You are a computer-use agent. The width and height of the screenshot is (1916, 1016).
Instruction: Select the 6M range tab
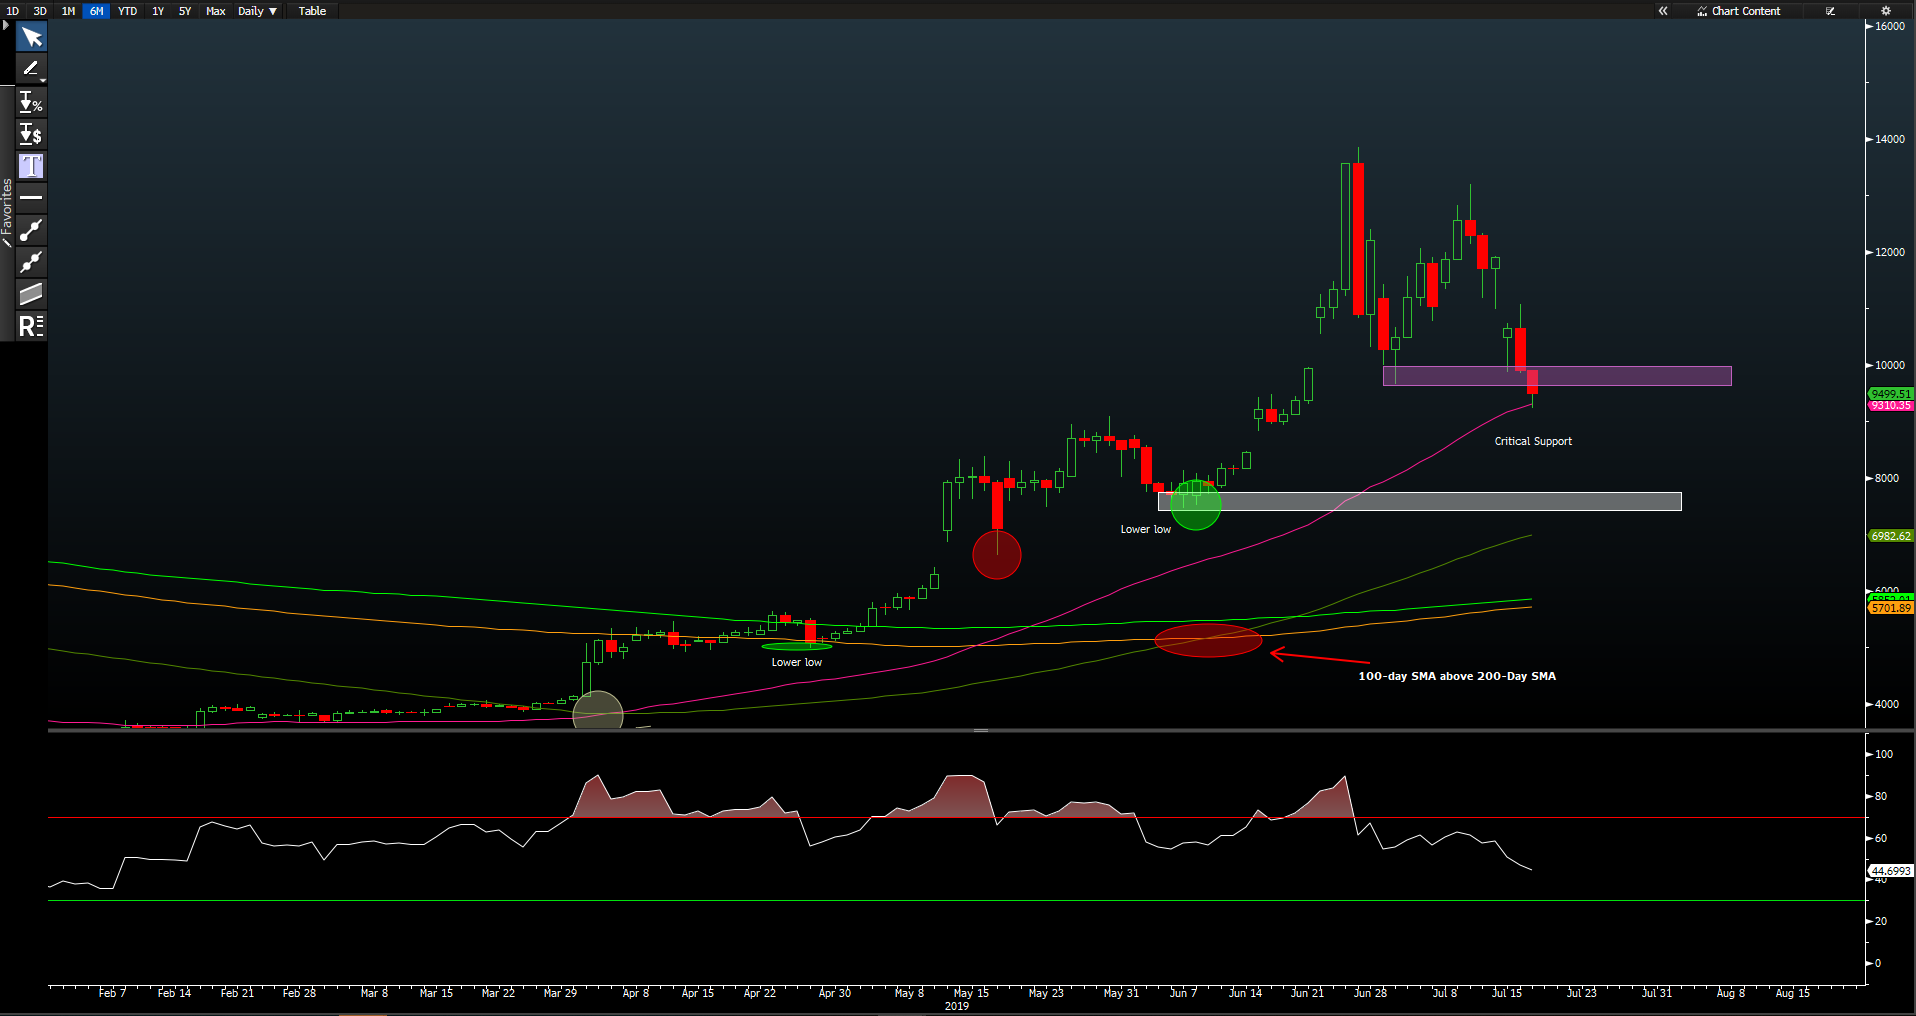[96, 11]
